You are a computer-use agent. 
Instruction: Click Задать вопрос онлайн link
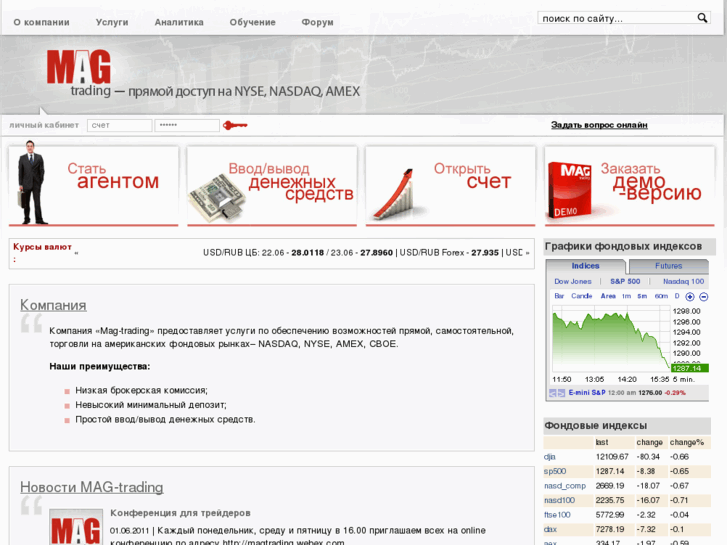pos(599,125)
